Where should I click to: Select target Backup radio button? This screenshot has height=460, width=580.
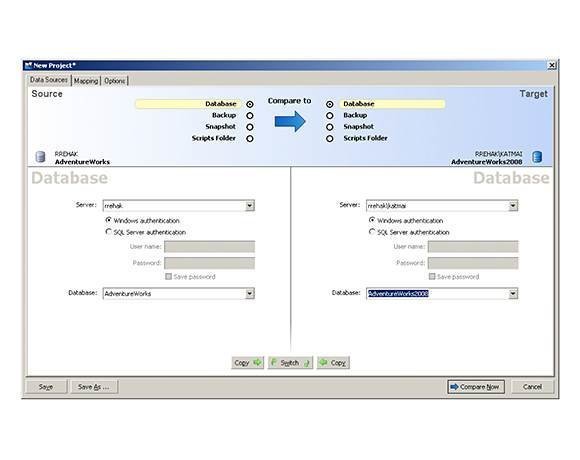[x=330, y=116]
